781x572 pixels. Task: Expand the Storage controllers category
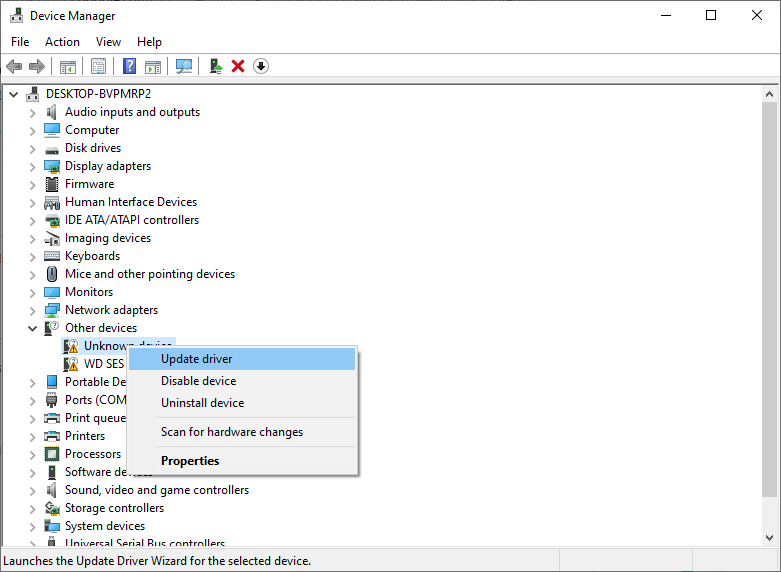(32, 509)
